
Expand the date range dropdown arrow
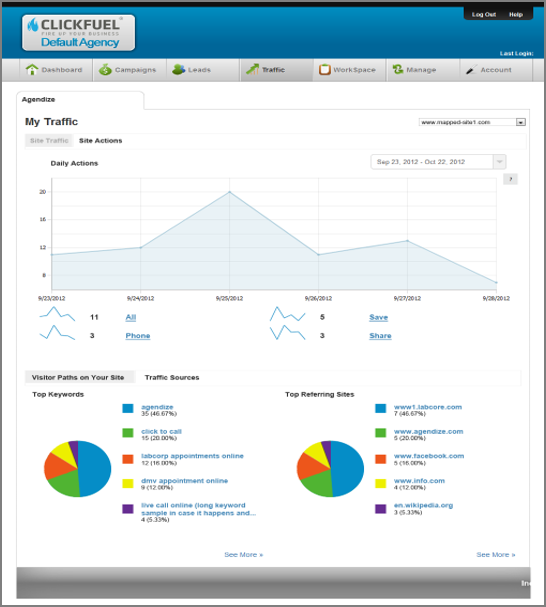500,162
